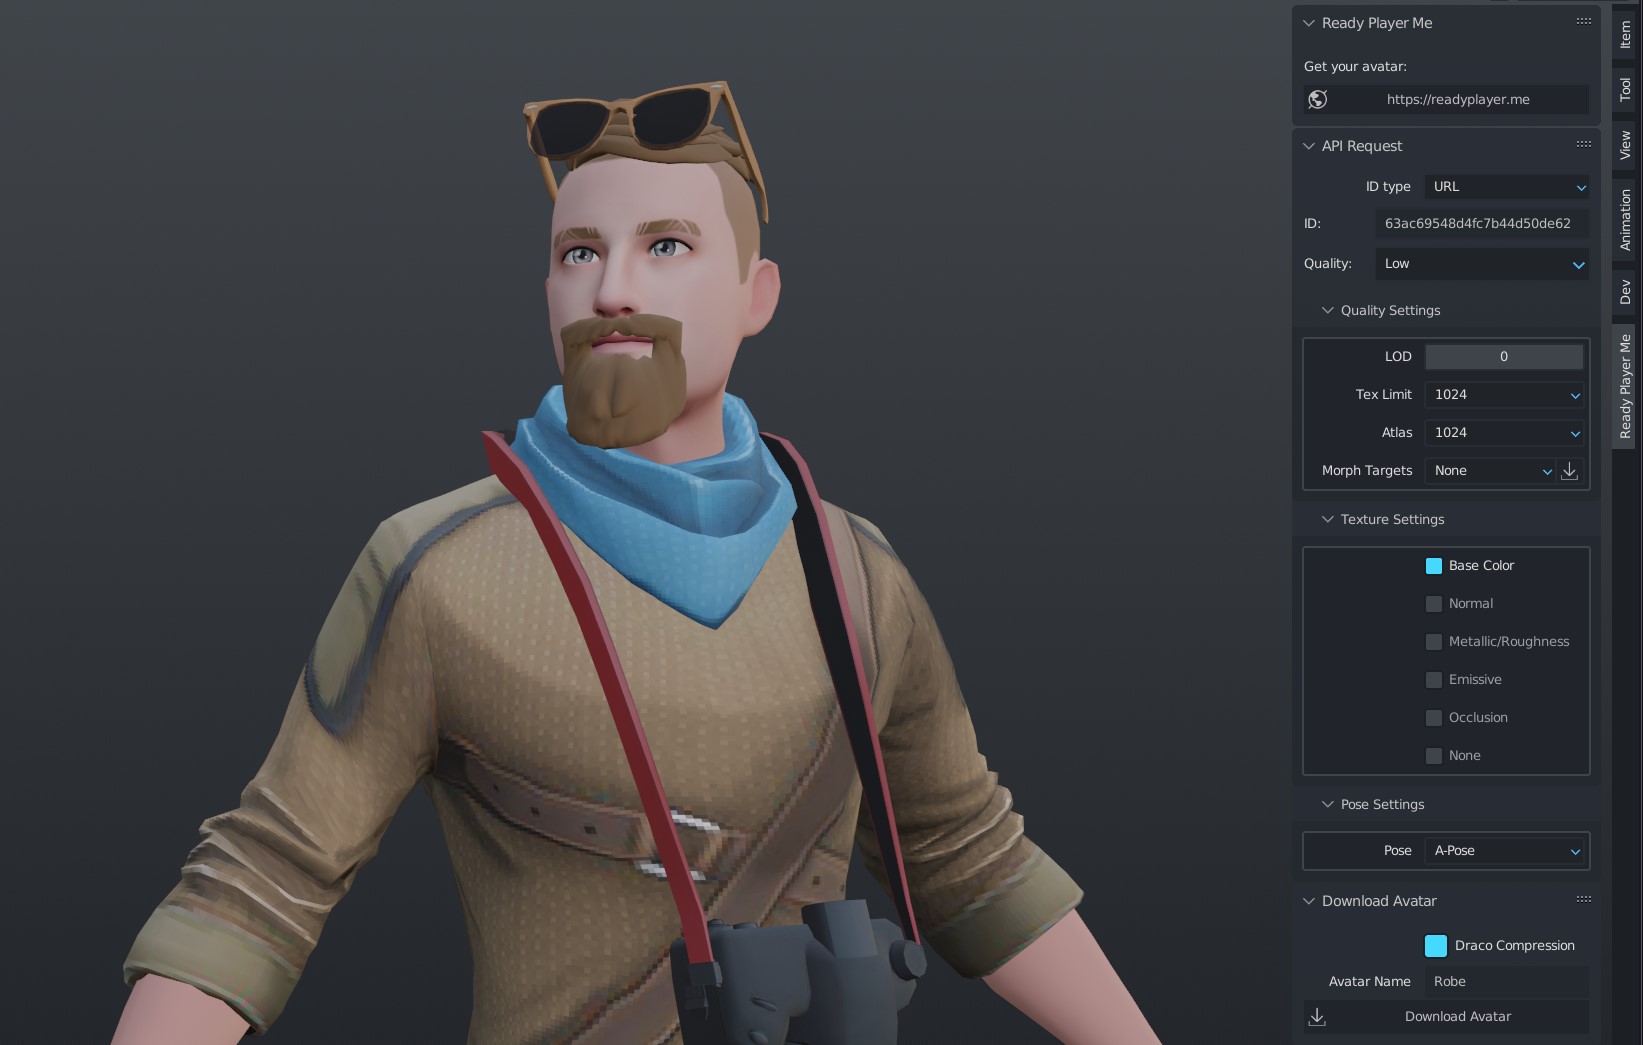Screen dimensions: 1643x1045
Task: Open the Atlas size dropdown
Action: 1504,433
